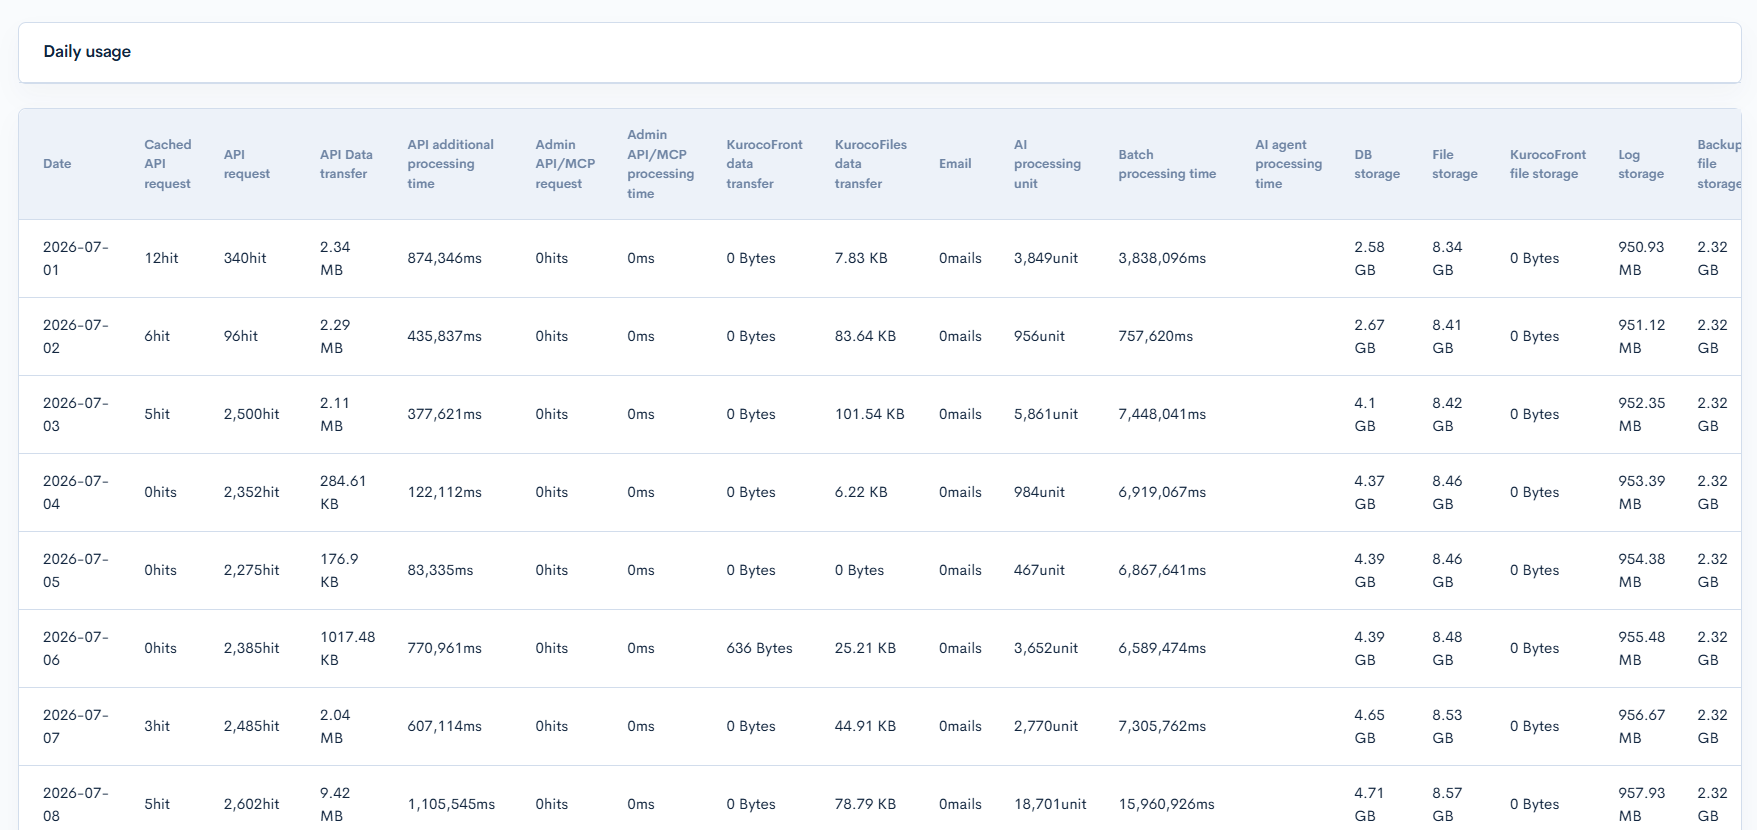
Task: Click Admin API/MCP processing time header
Action: click(660, 164)
